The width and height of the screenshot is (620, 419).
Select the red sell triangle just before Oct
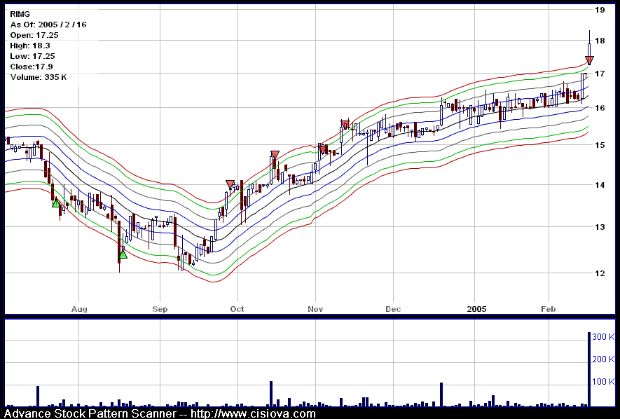pyautogui.click(x=230, y=184)
